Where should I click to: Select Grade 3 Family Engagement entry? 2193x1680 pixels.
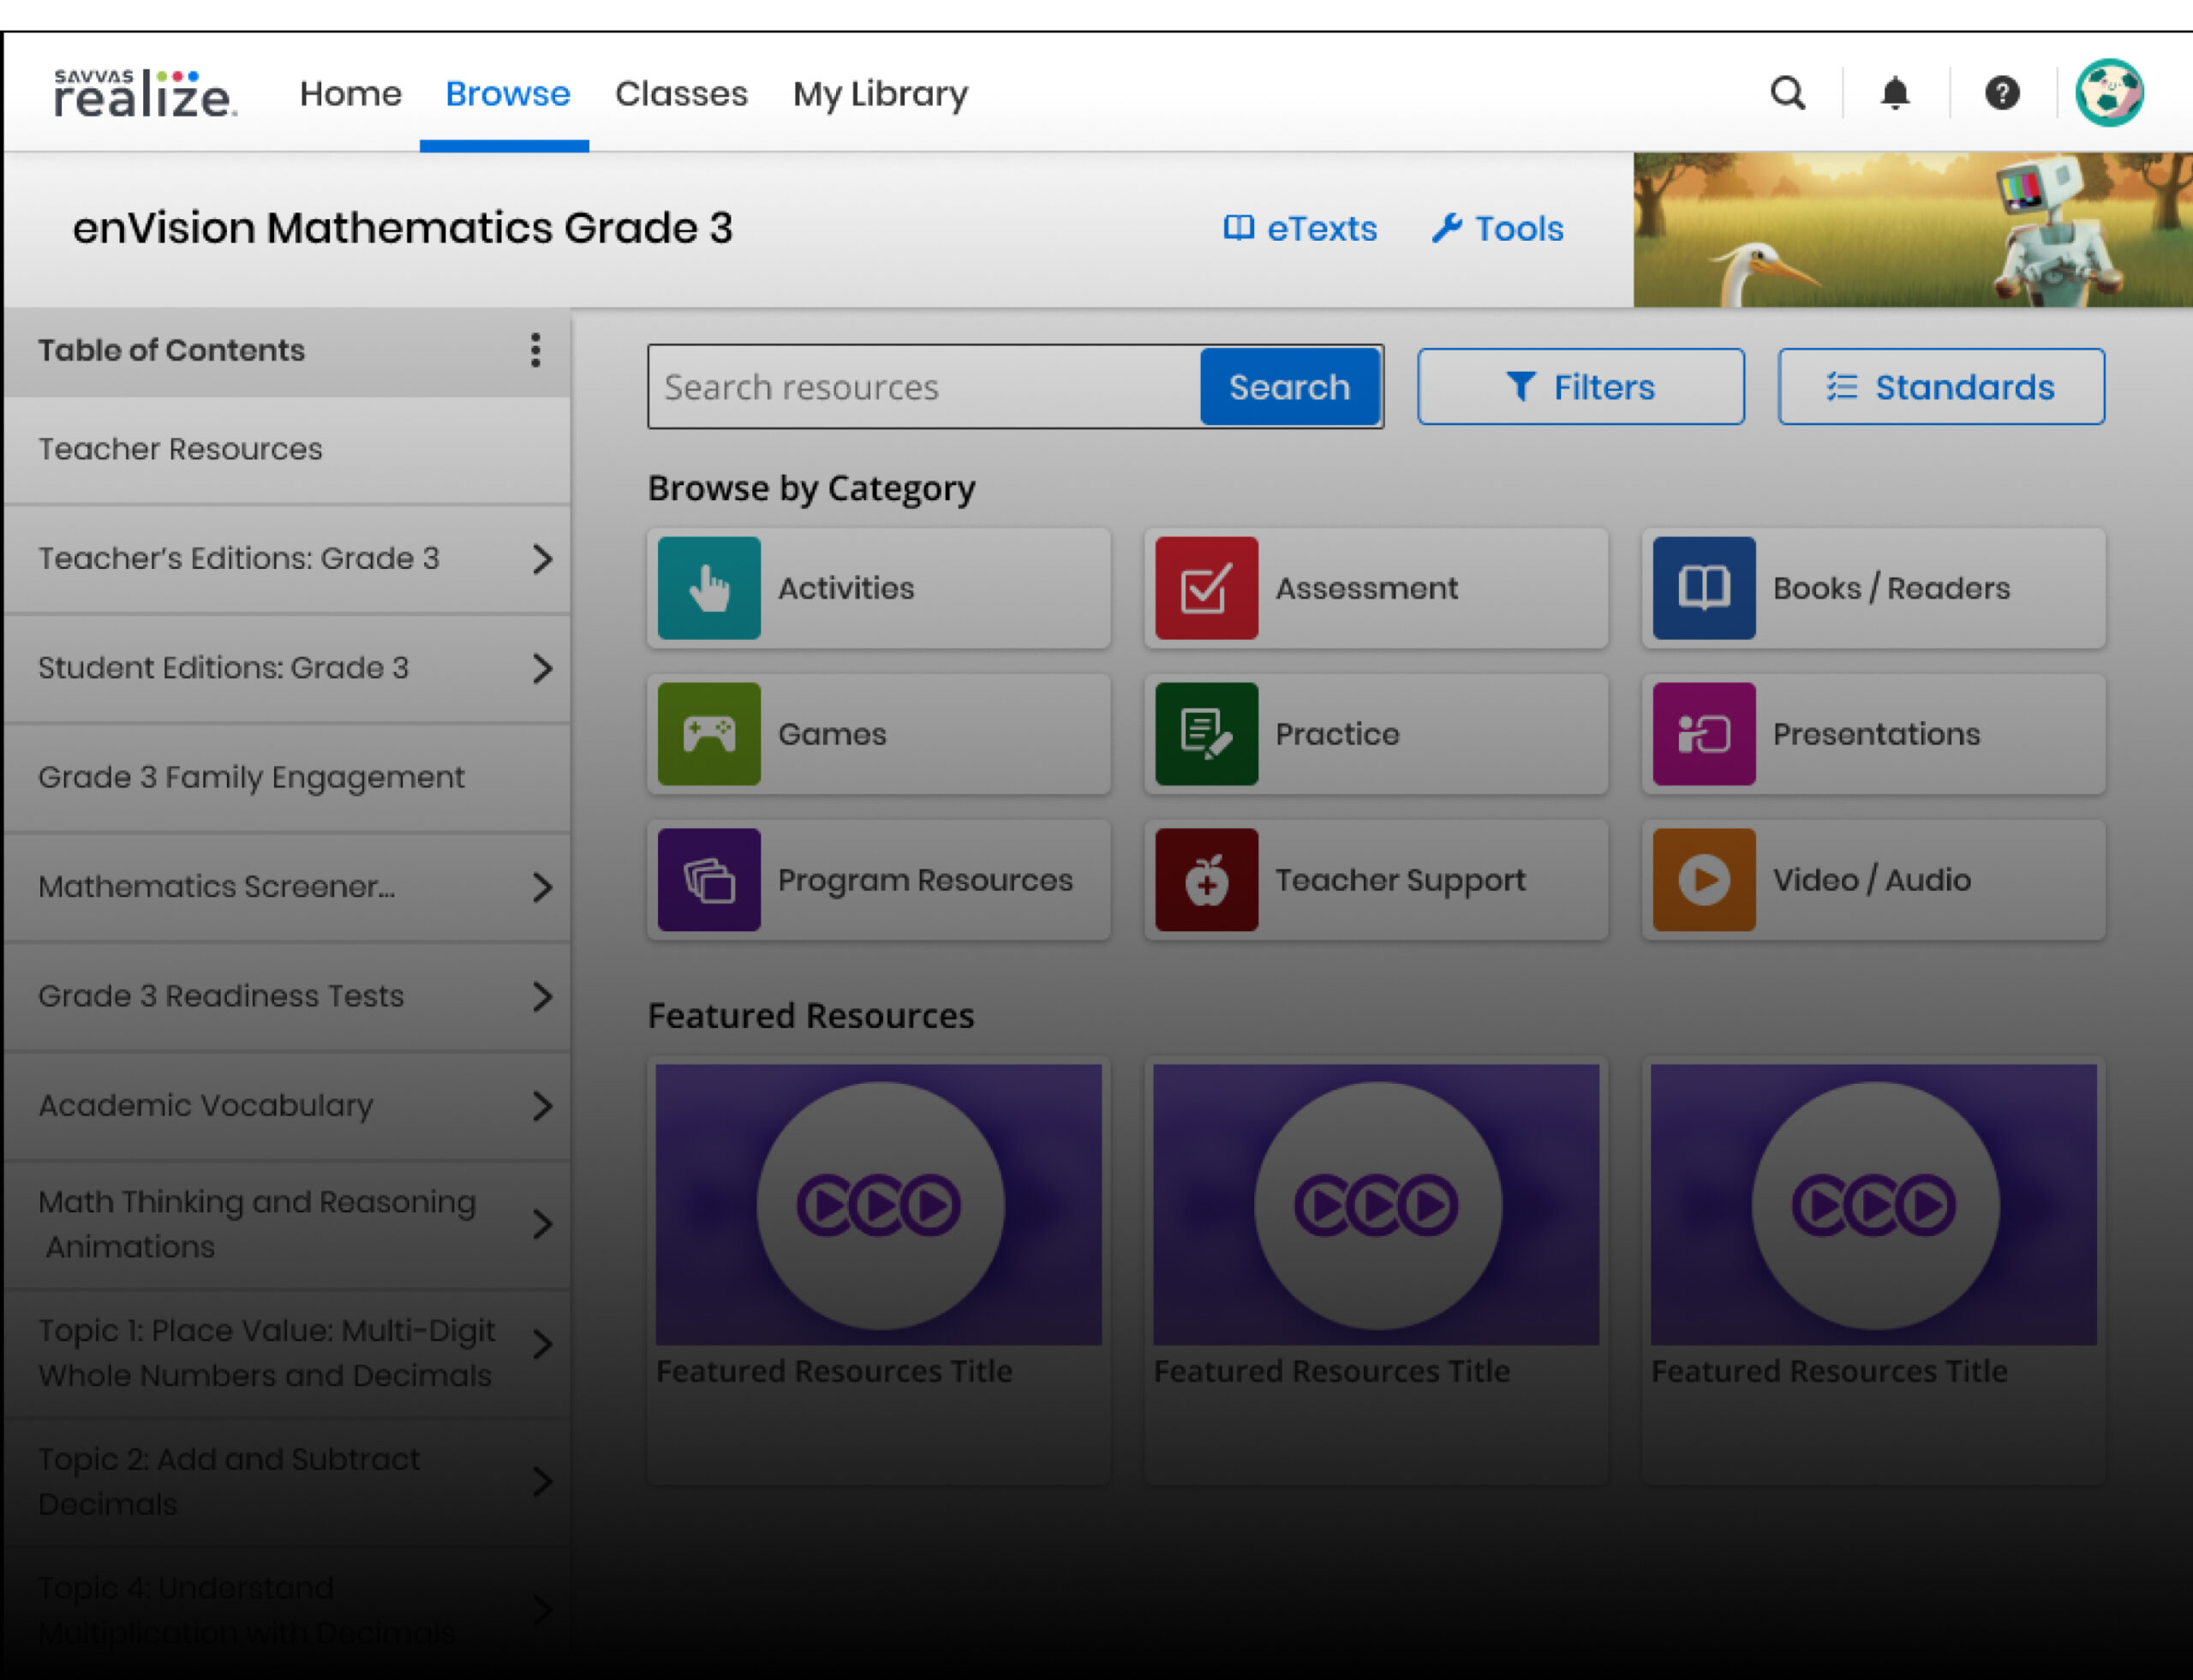pyautogui.click(x=287, y=777)
